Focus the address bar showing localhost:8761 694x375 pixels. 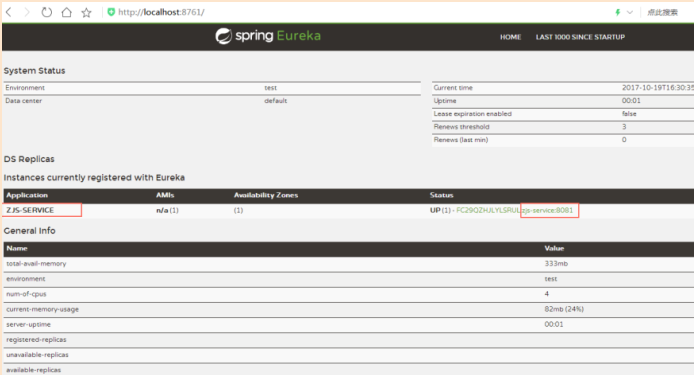[161, 12]
